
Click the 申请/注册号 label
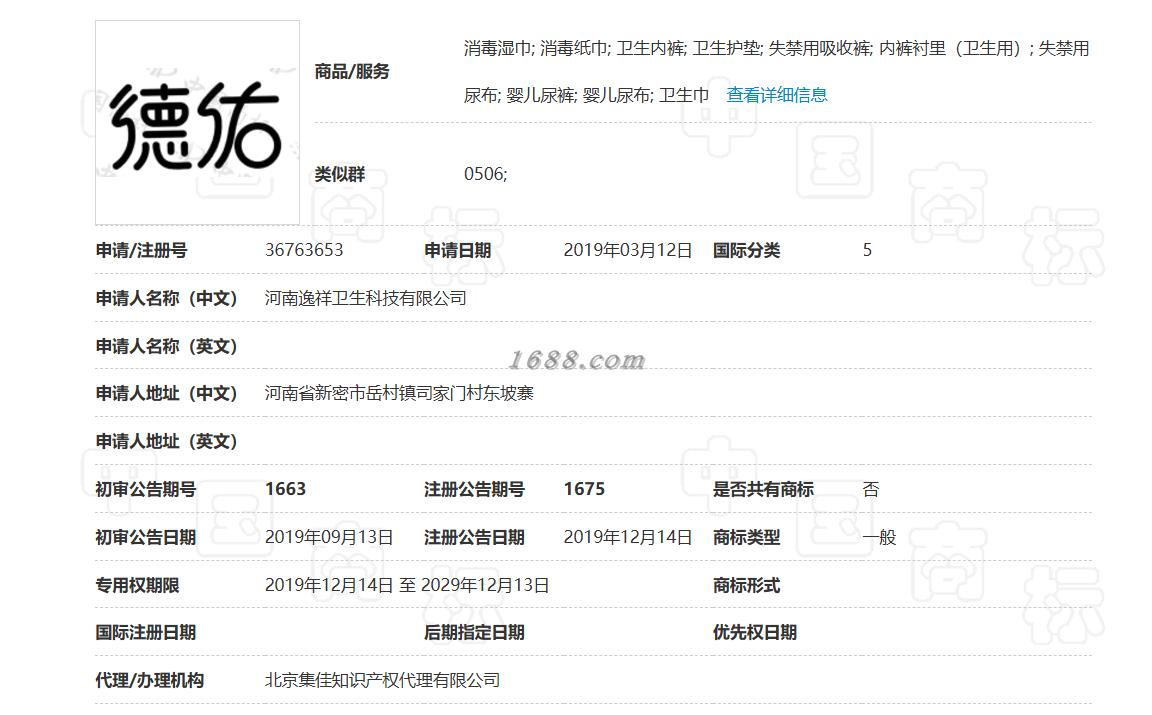click(x=141, y=251)
